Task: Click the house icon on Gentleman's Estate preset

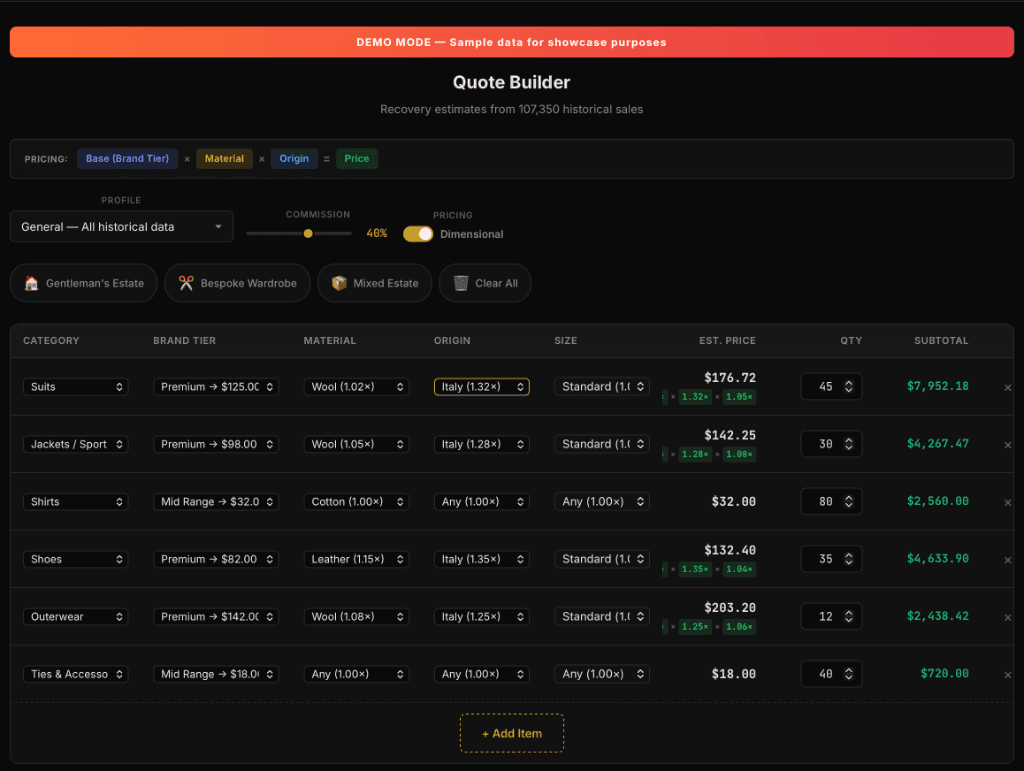Action: [30, 283]
